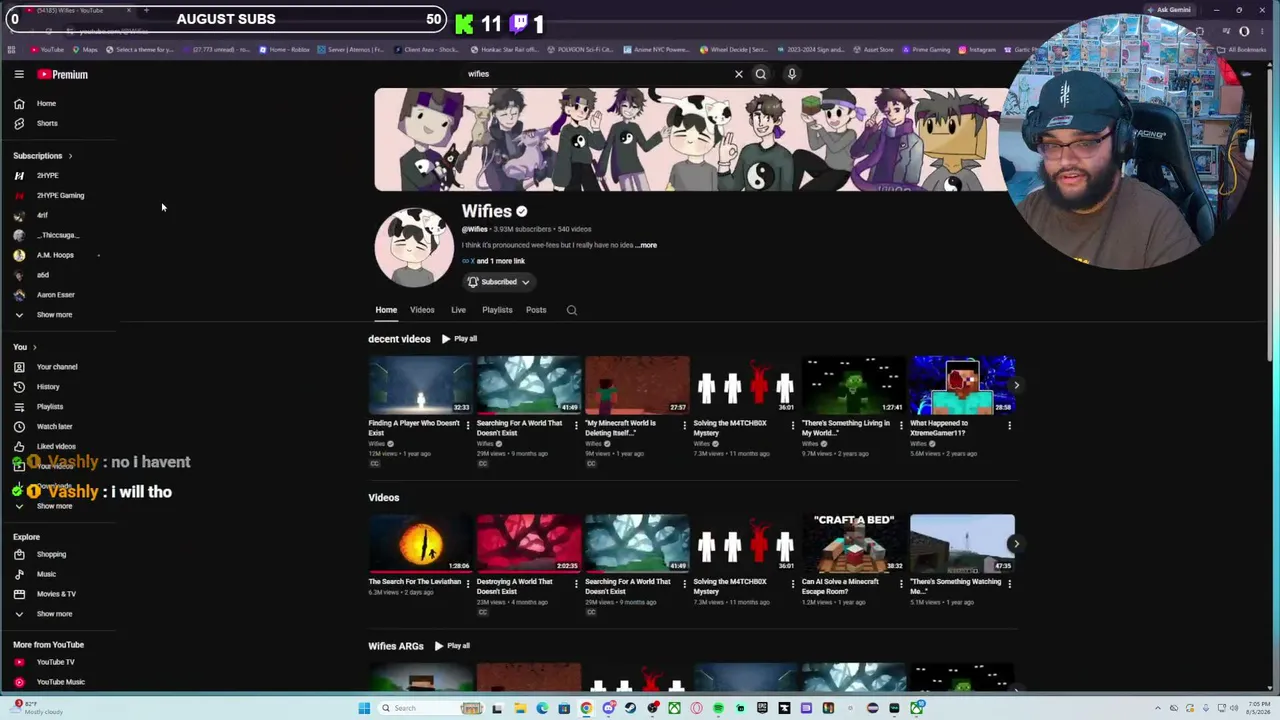Advance the Videos row with the arrow
Image resolution: width=1280 pixels, height=720 pixels.
tap(1016, 544)
